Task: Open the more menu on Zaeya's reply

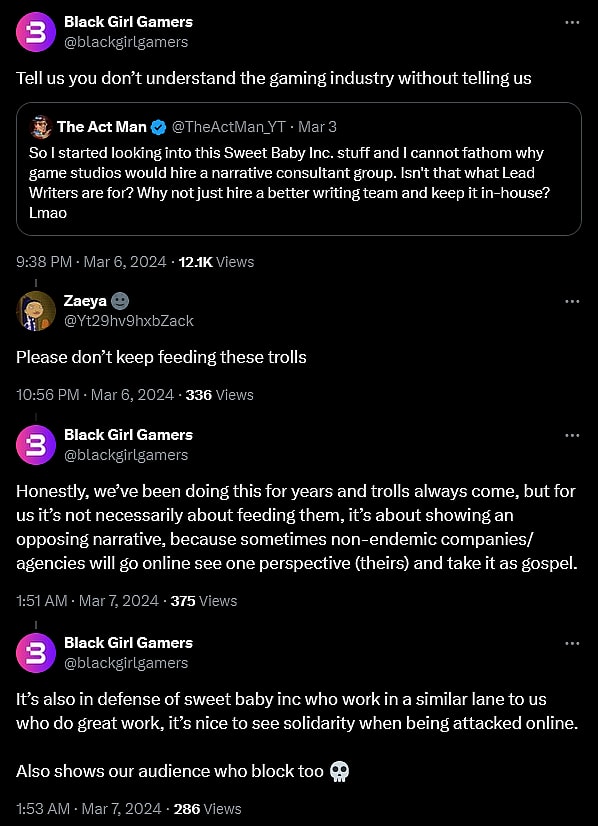Action: (x=573, y=300)
